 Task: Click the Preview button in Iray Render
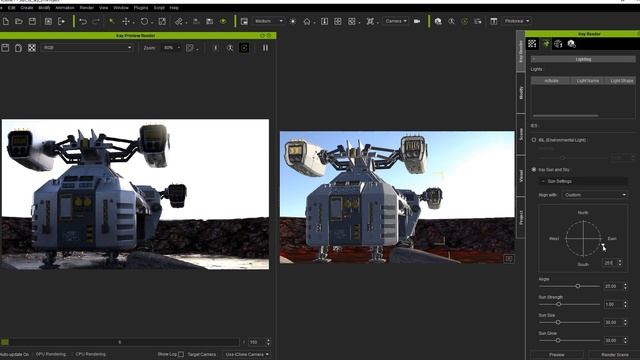click(x=557, y=355)
